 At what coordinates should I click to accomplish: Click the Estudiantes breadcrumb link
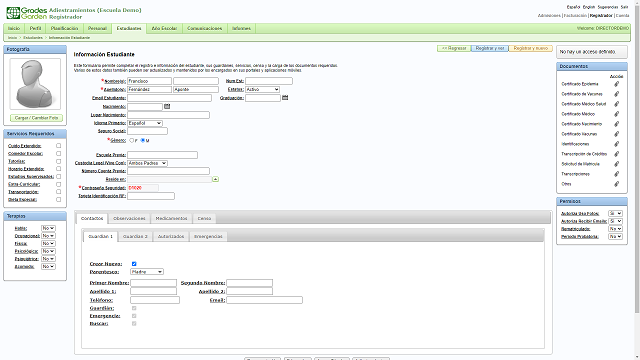(33, 38)
